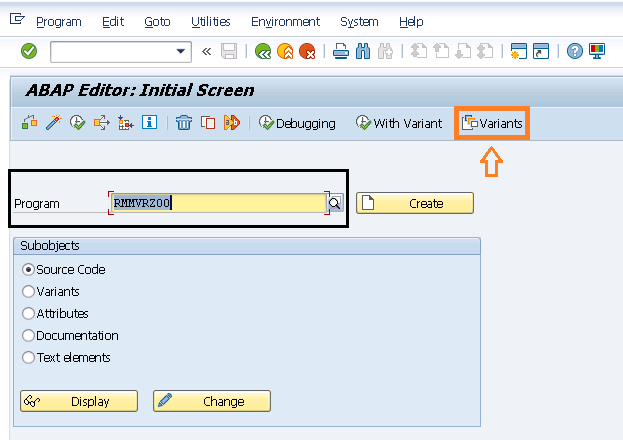Image resolution: width=623 pixels, height=440 pixels.
Task: Open the Goto menu
Action: point(157,21)
